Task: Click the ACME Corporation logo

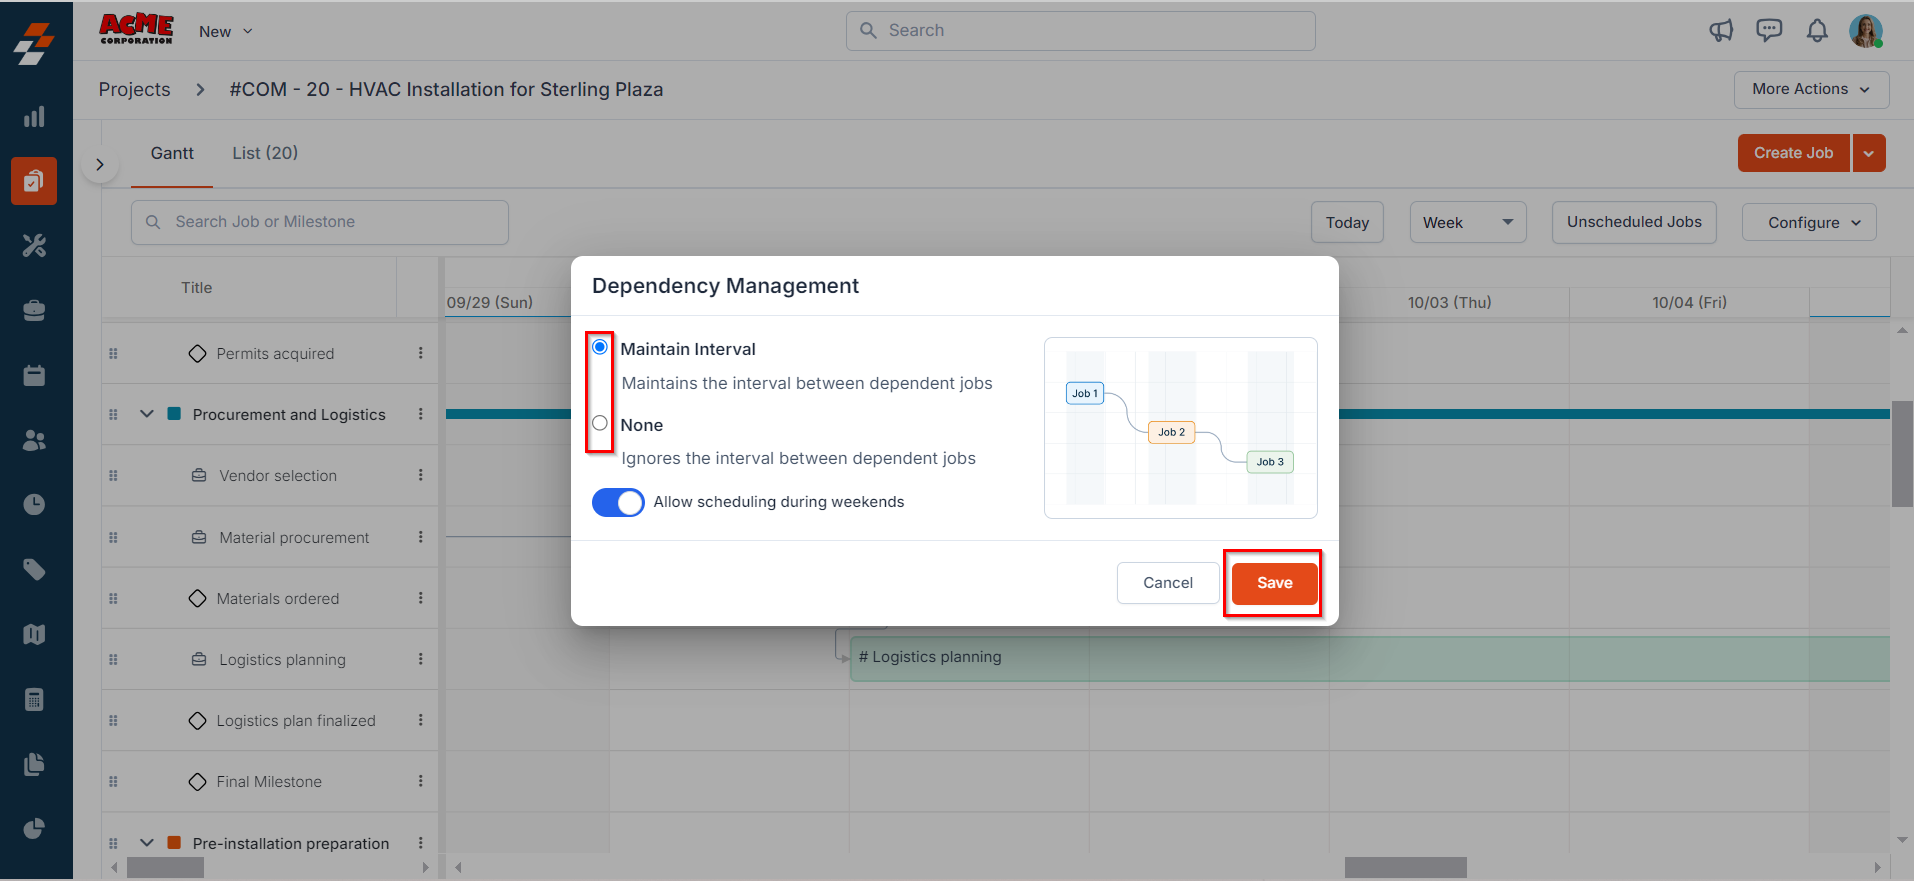Action: 136,29
